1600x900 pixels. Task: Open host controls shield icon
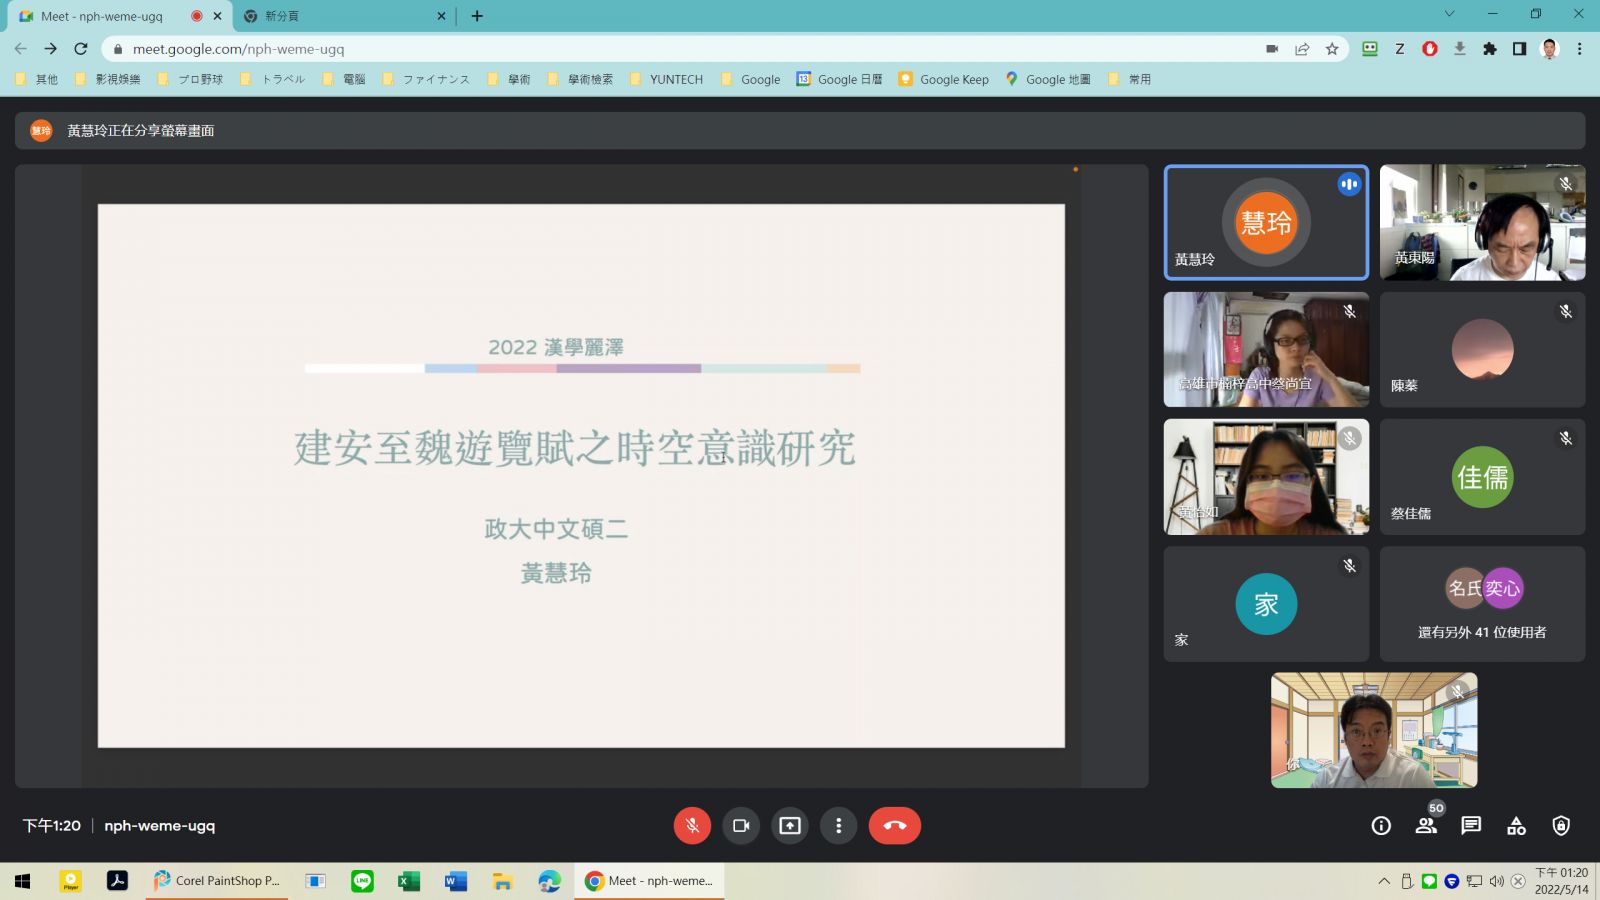pyautogui.click(x=1561, y=826)
